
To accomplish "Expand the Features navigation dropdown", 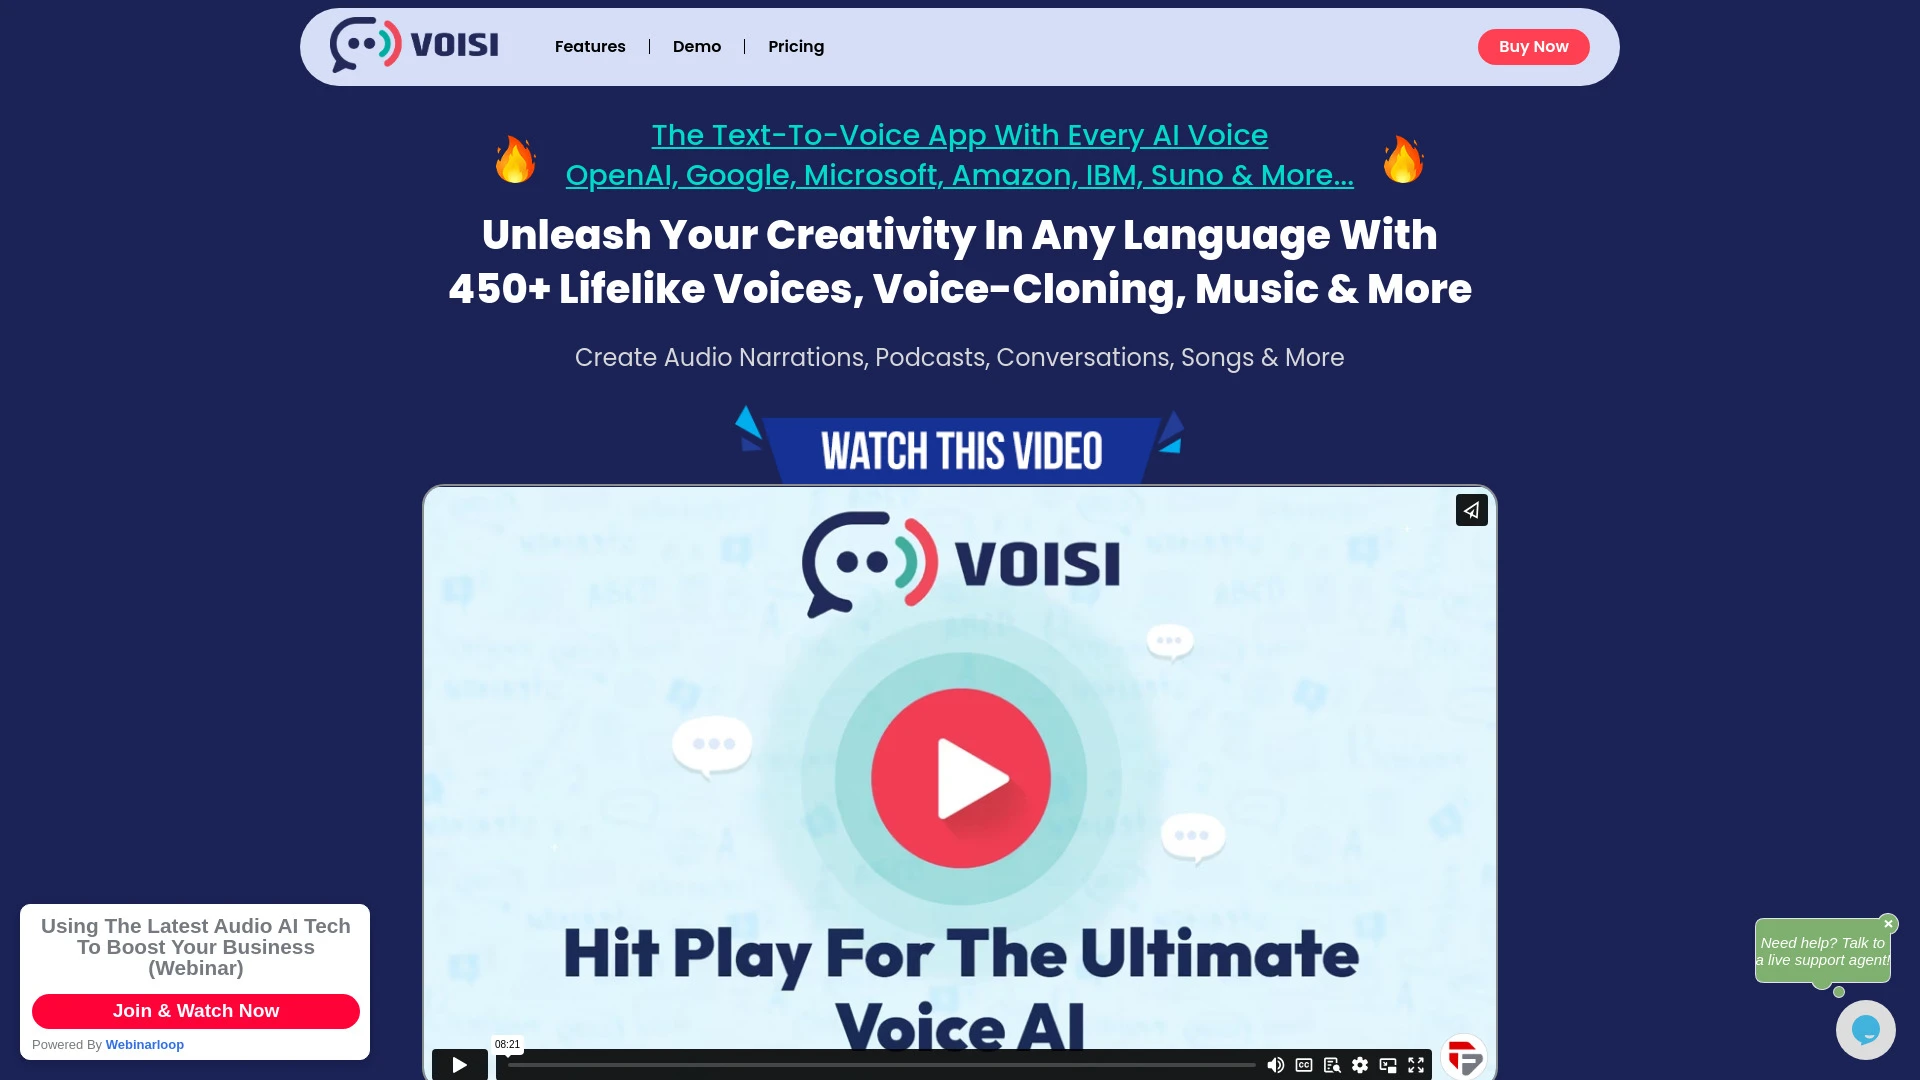I will pyautogui.click(x=589, y=46).
